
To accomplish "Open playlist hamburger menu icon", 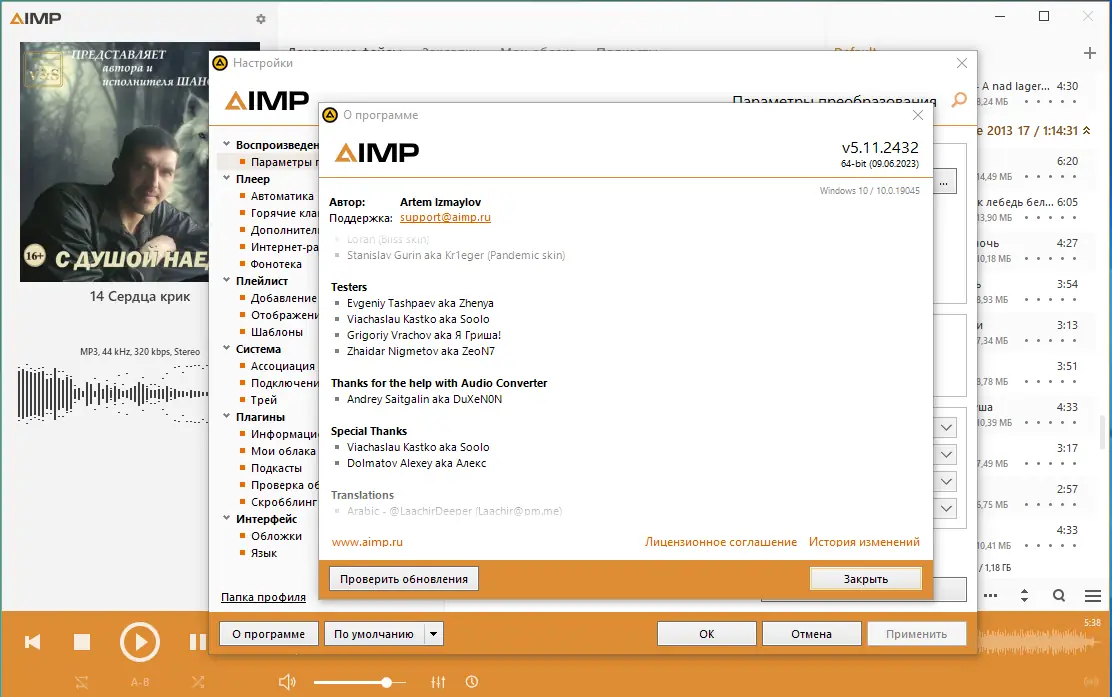I will (x=1093, y=596).
